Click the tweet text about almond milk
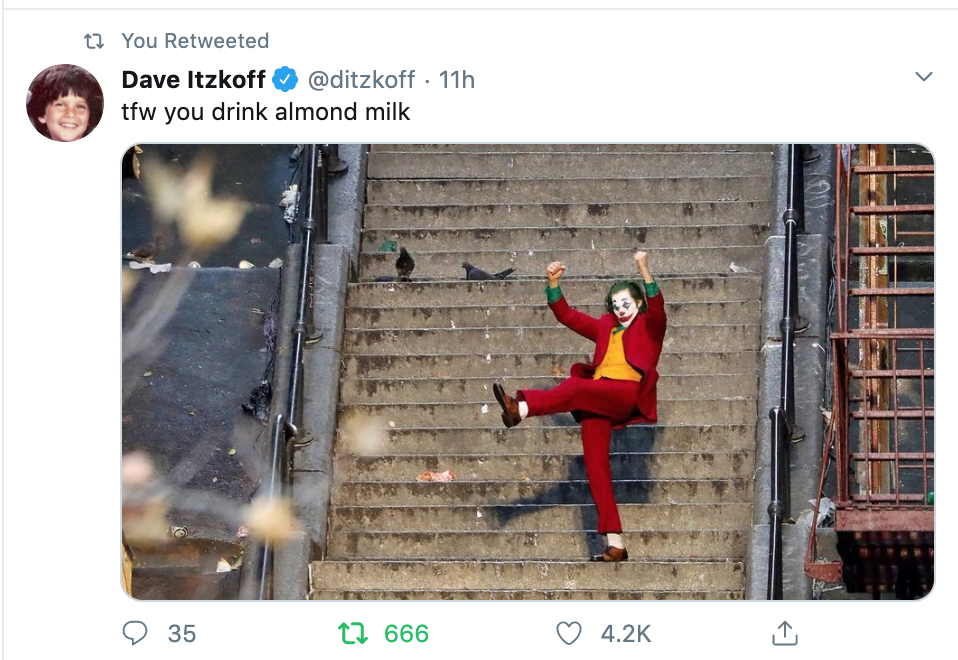 [x=266, y=111]
